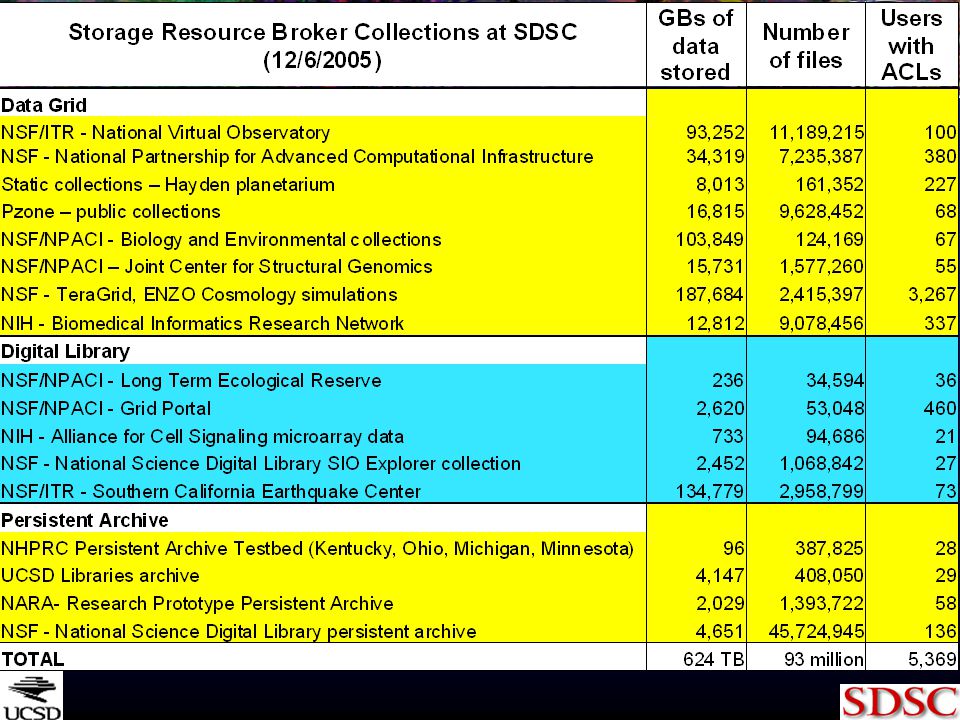Select file count 45,724,945

817,631
